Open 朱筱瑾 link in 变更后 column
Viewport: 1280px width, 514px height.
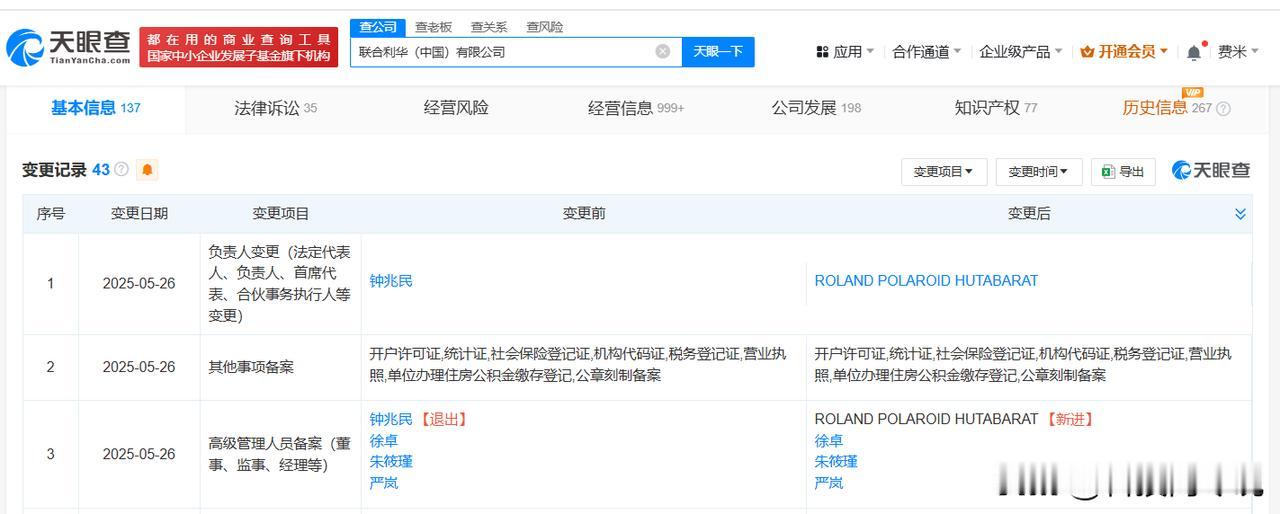tap(836, 462)
